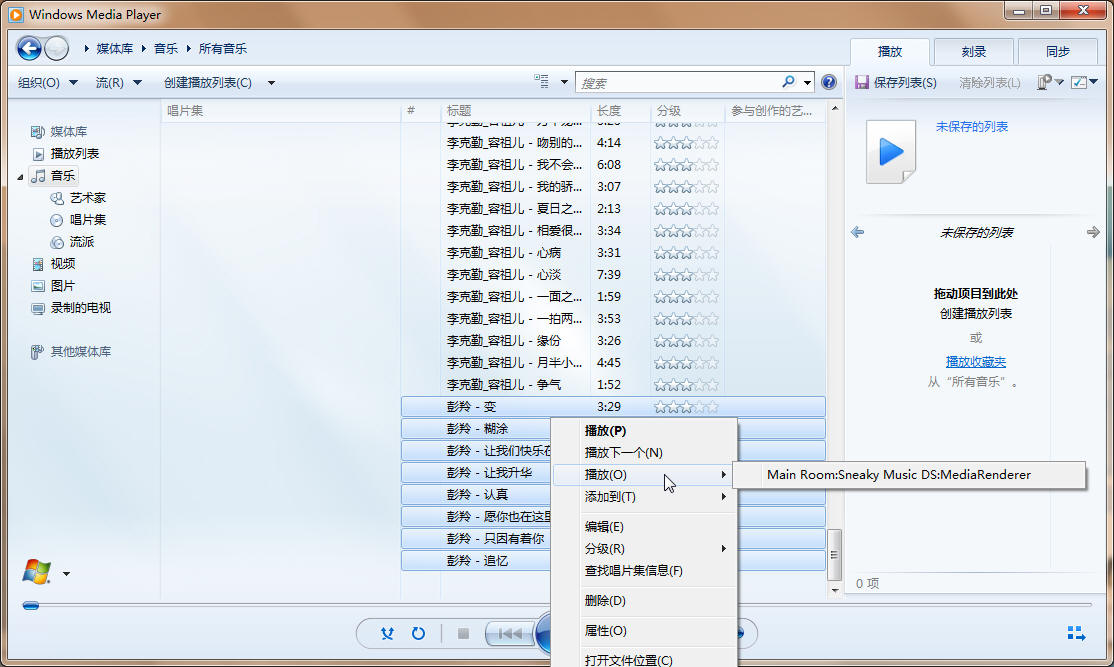Click the Library breadcrumb segment
This screenshot has height=667, width=1114.
114,48
